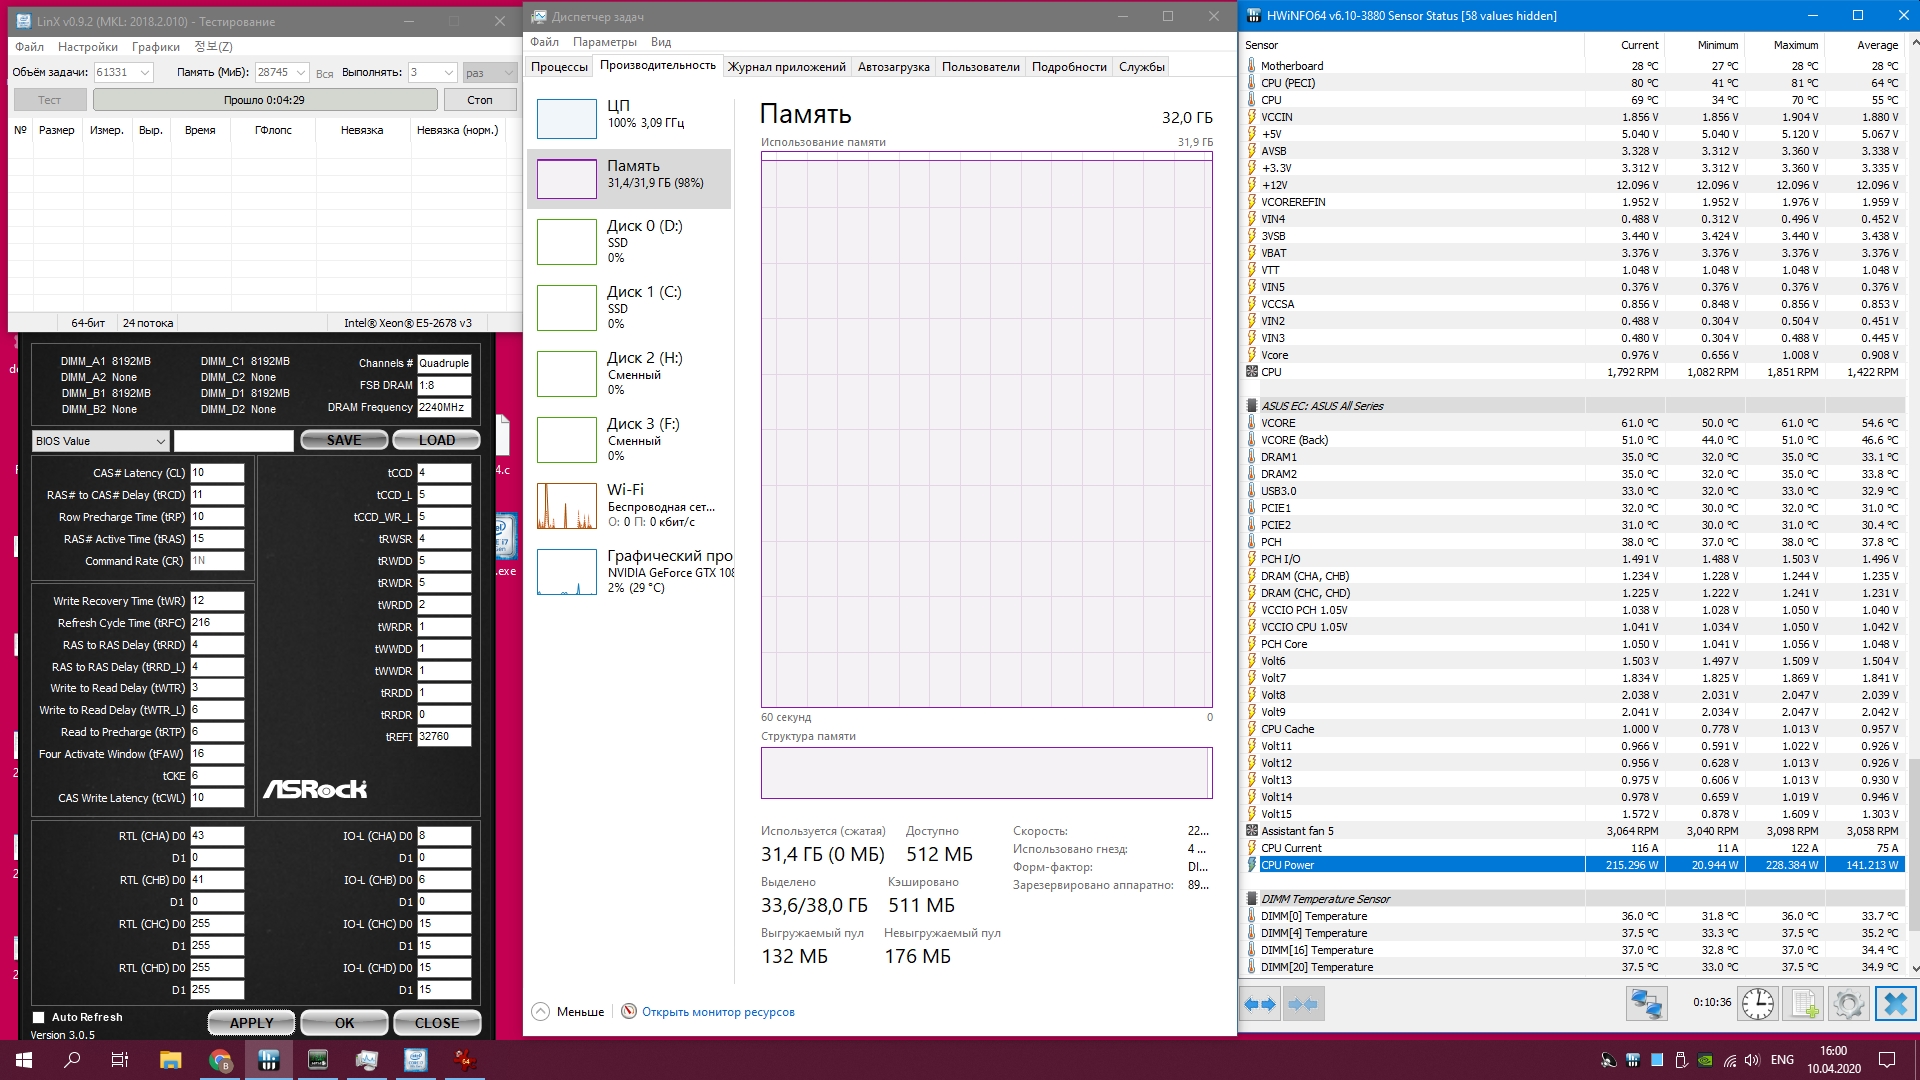Switch to Автозагрузка tab
This screenshot has height=1080, width=1920.
893,67
